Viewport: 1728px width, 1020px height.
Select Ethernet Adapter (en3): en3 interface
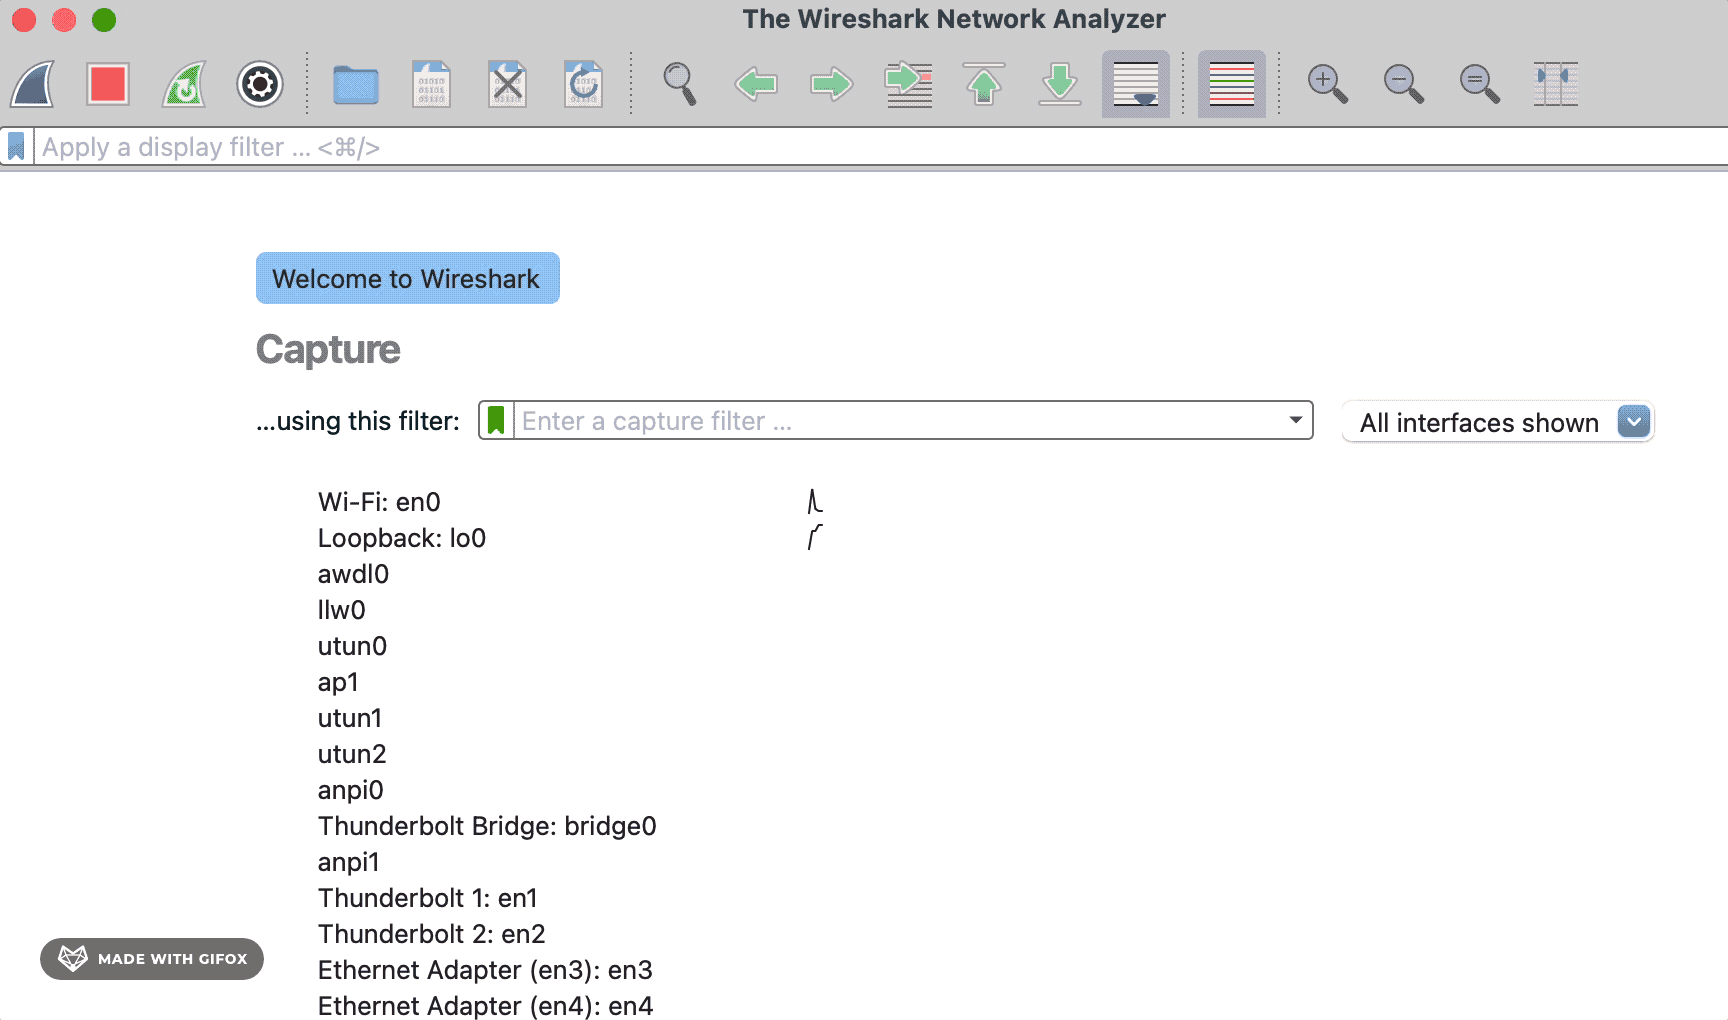coord(485,970)
